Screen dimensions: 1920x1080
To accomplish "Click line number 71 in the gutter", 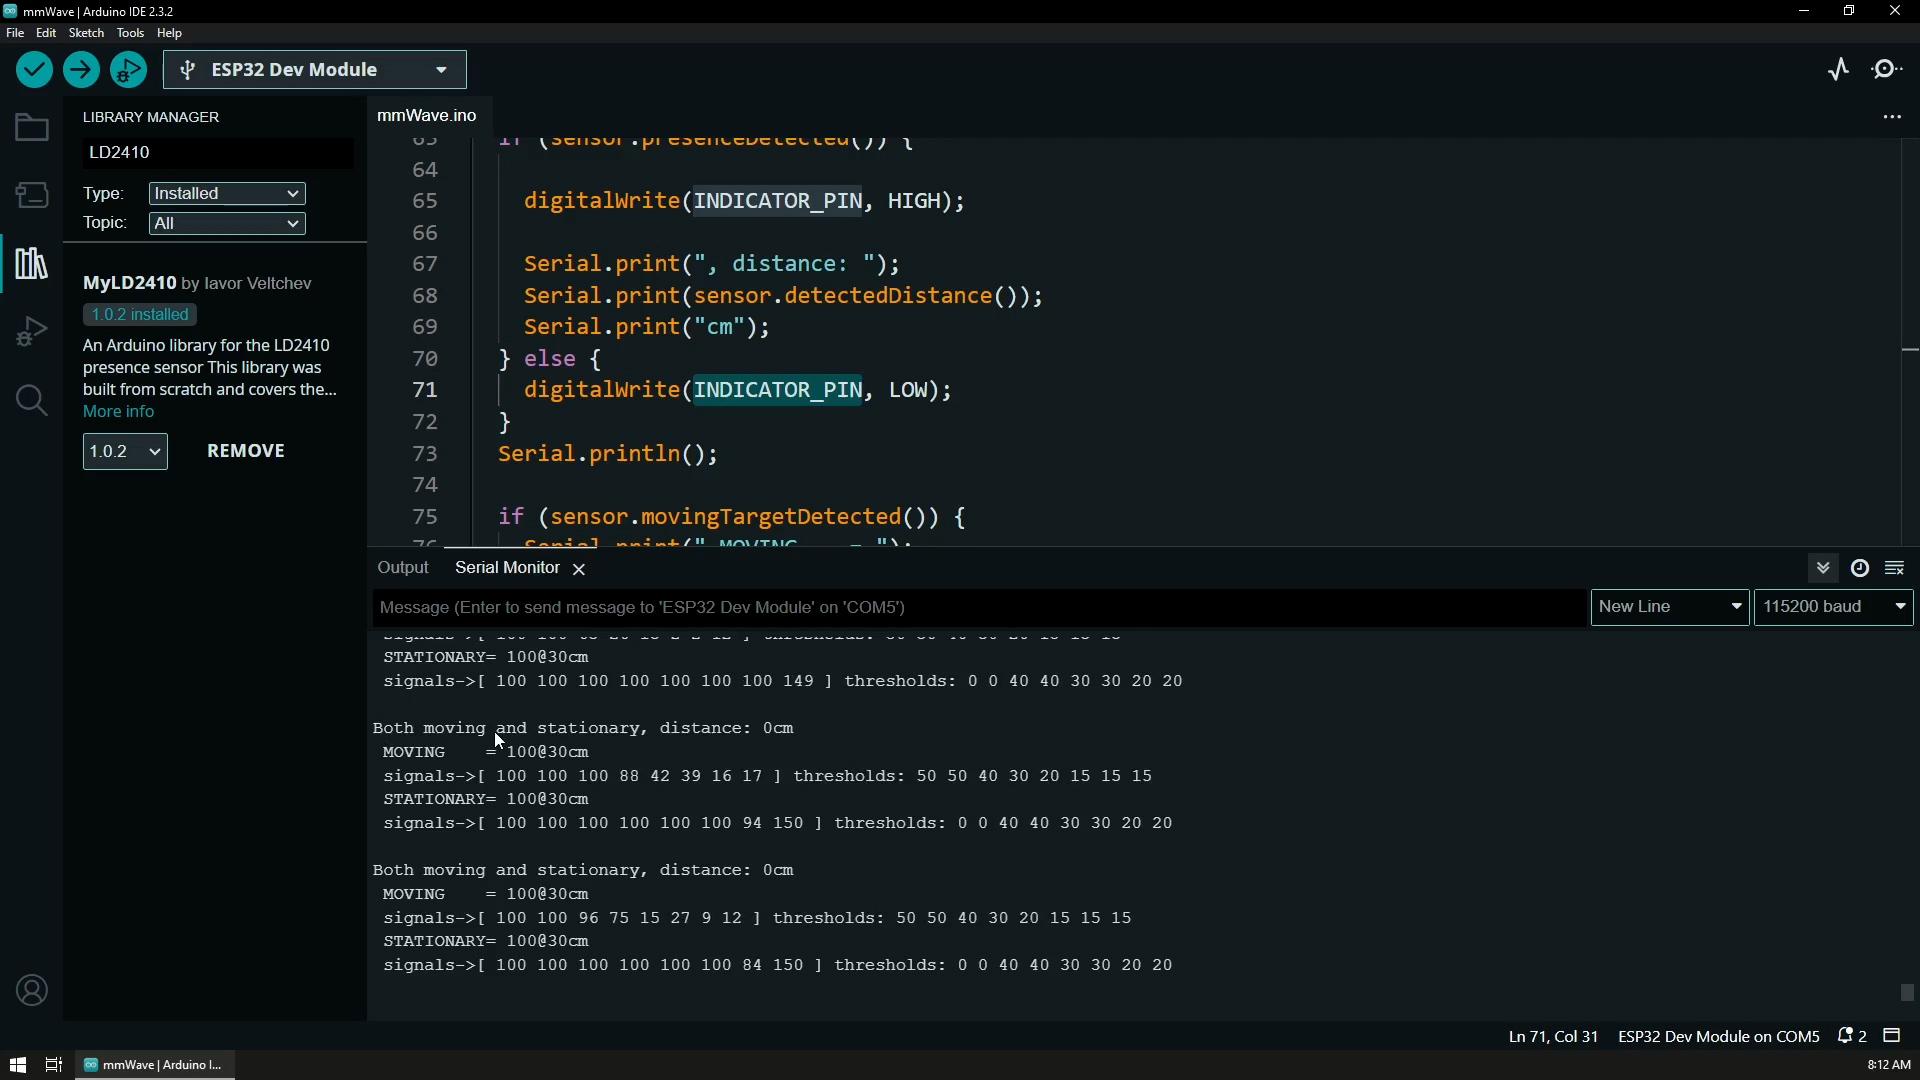I will tap(426, 391).
